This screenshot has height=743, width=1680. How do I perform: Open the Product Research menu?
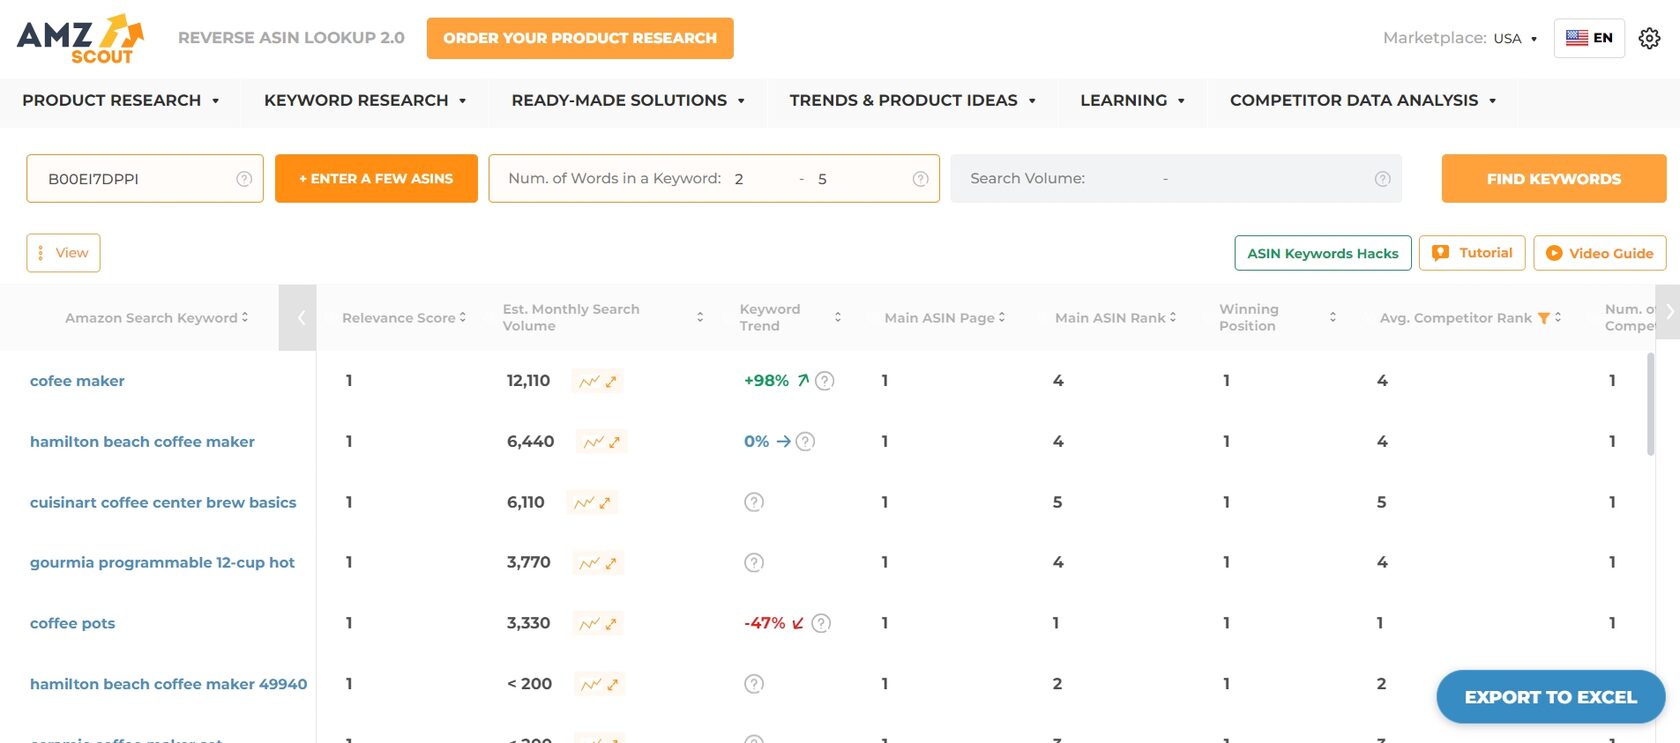121,101
